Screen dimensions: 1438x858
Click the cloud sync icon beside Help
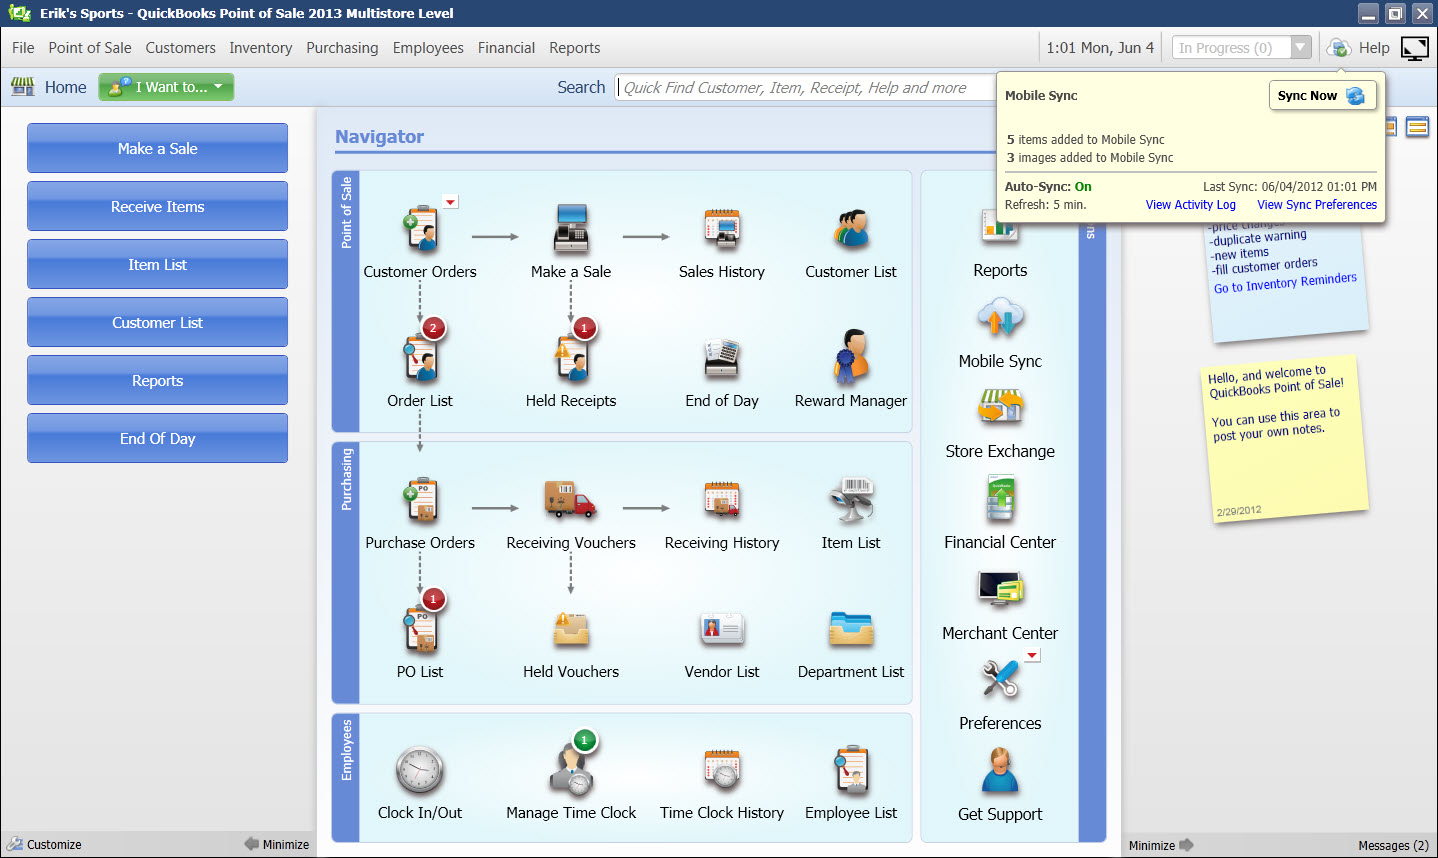1339,48
